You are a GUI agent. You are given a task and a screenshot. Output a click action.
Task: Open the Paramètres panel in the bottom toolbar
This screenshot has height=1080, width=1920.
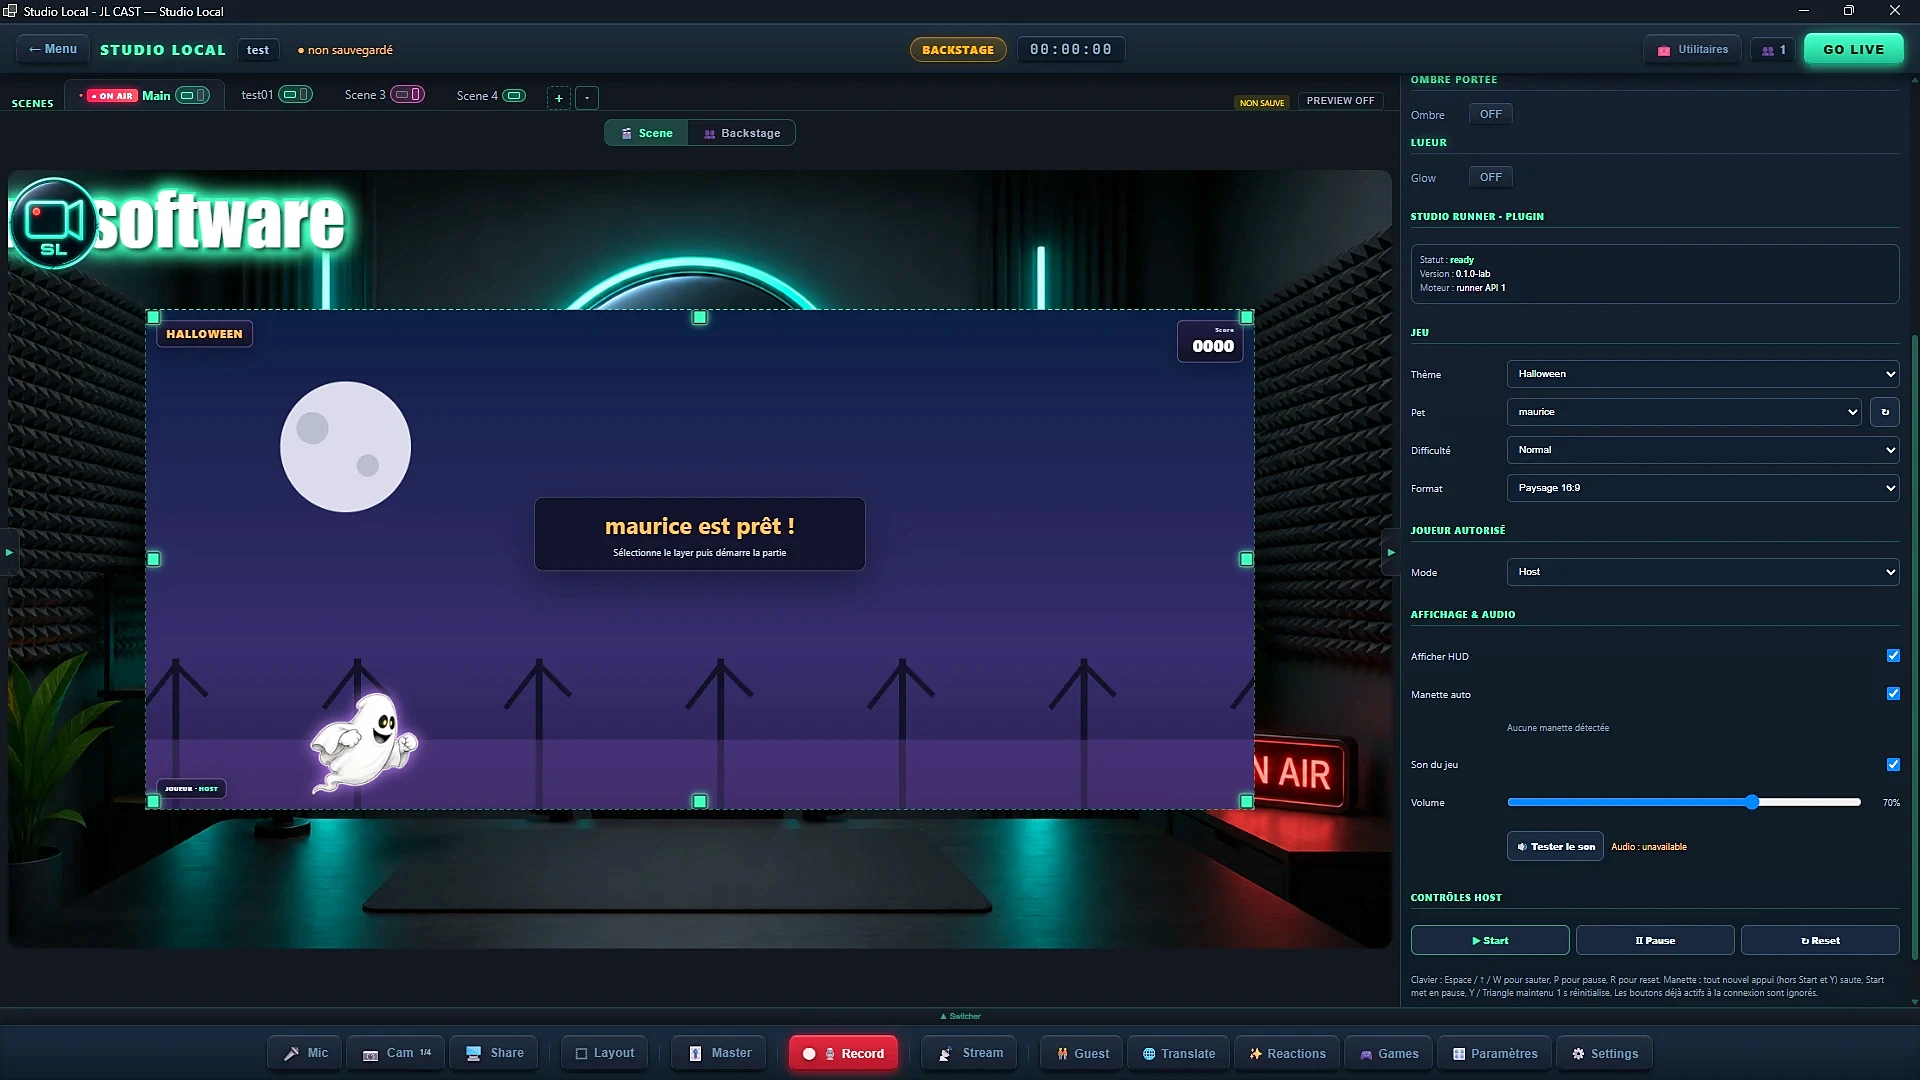point(1495,1053)
